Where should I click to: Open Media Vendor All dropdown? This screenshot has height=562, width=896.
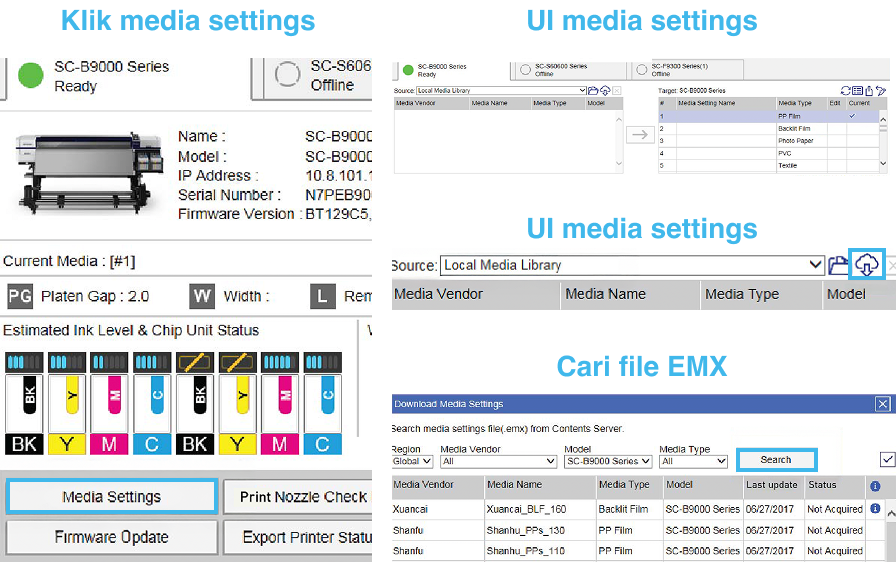point(499,461)
